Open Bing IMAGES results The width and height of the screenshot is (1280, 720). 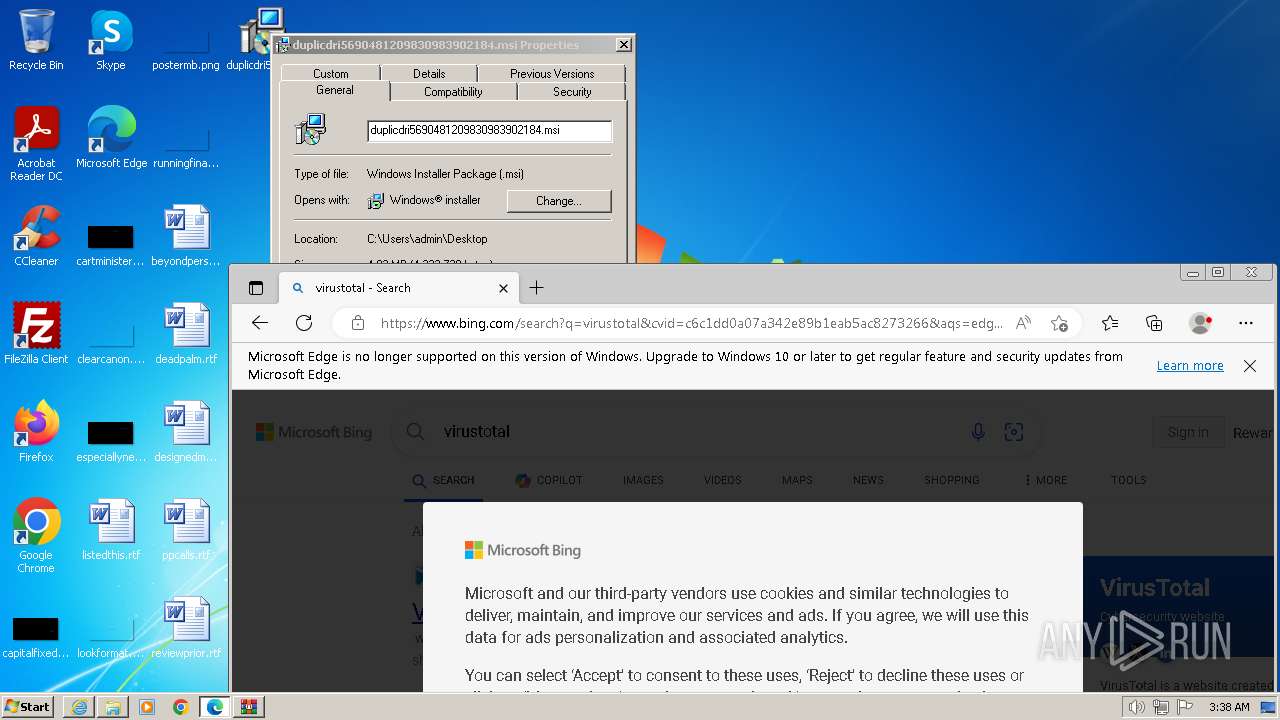click(x=643, y=480)
